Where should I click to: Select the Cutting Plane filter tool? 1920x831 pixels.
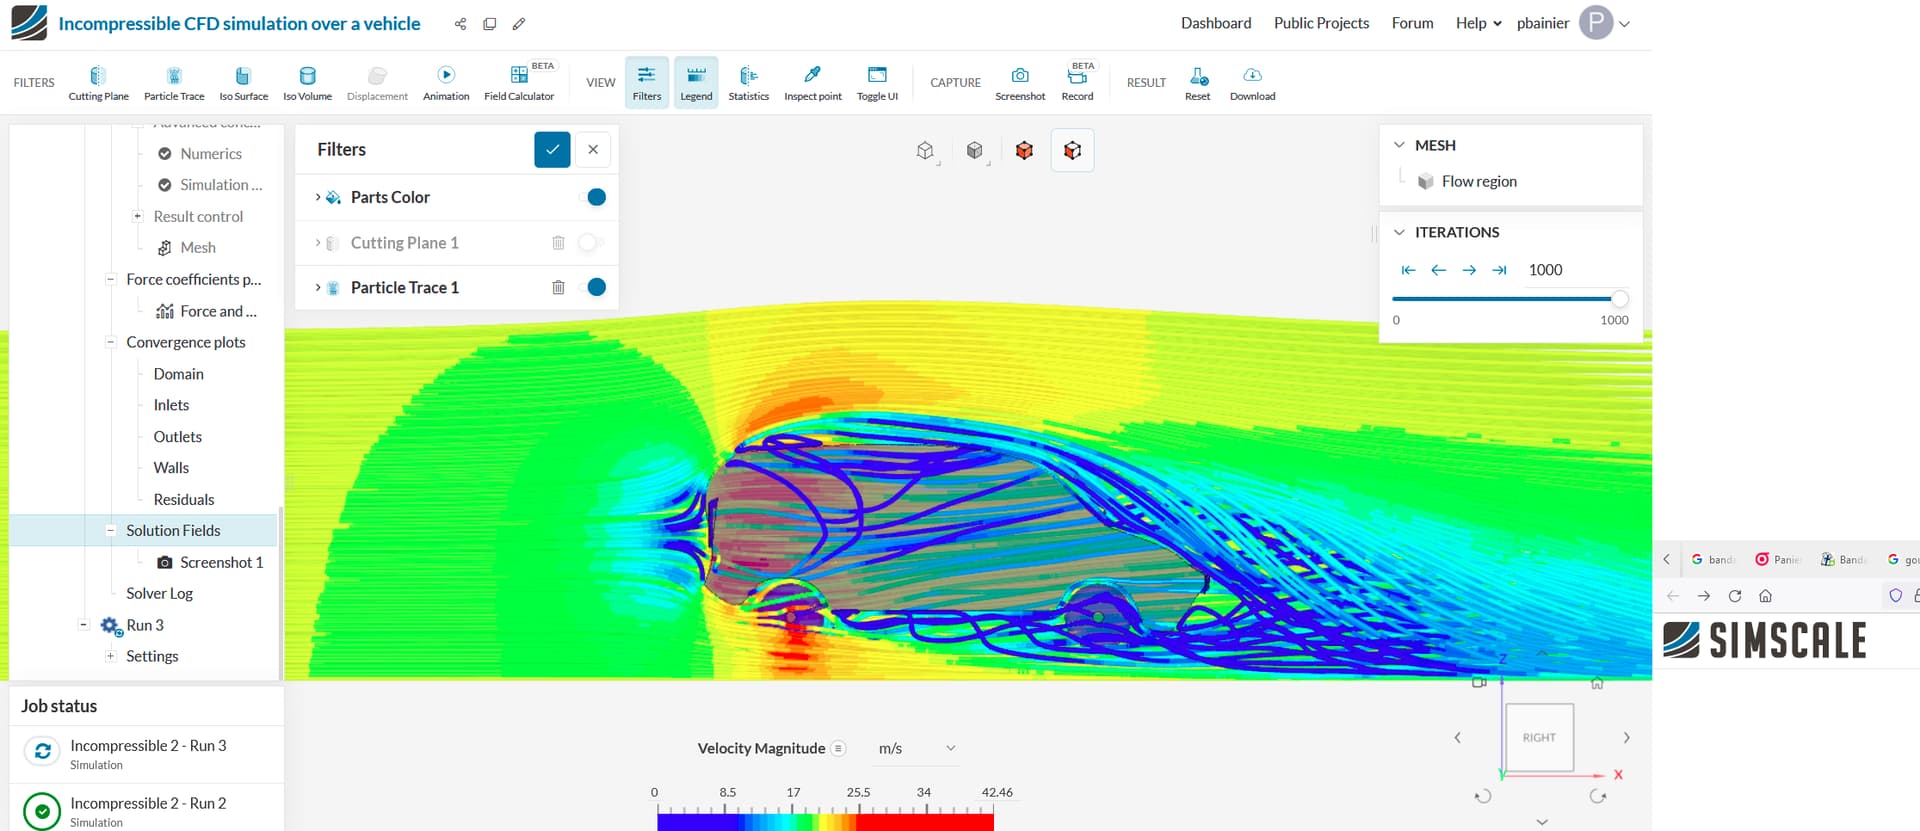(98, 83)
